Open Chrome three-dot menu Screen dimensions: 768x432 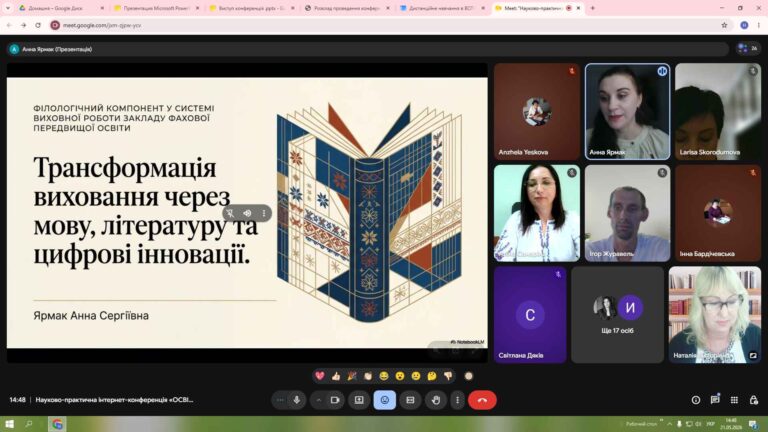coord(758,25)
